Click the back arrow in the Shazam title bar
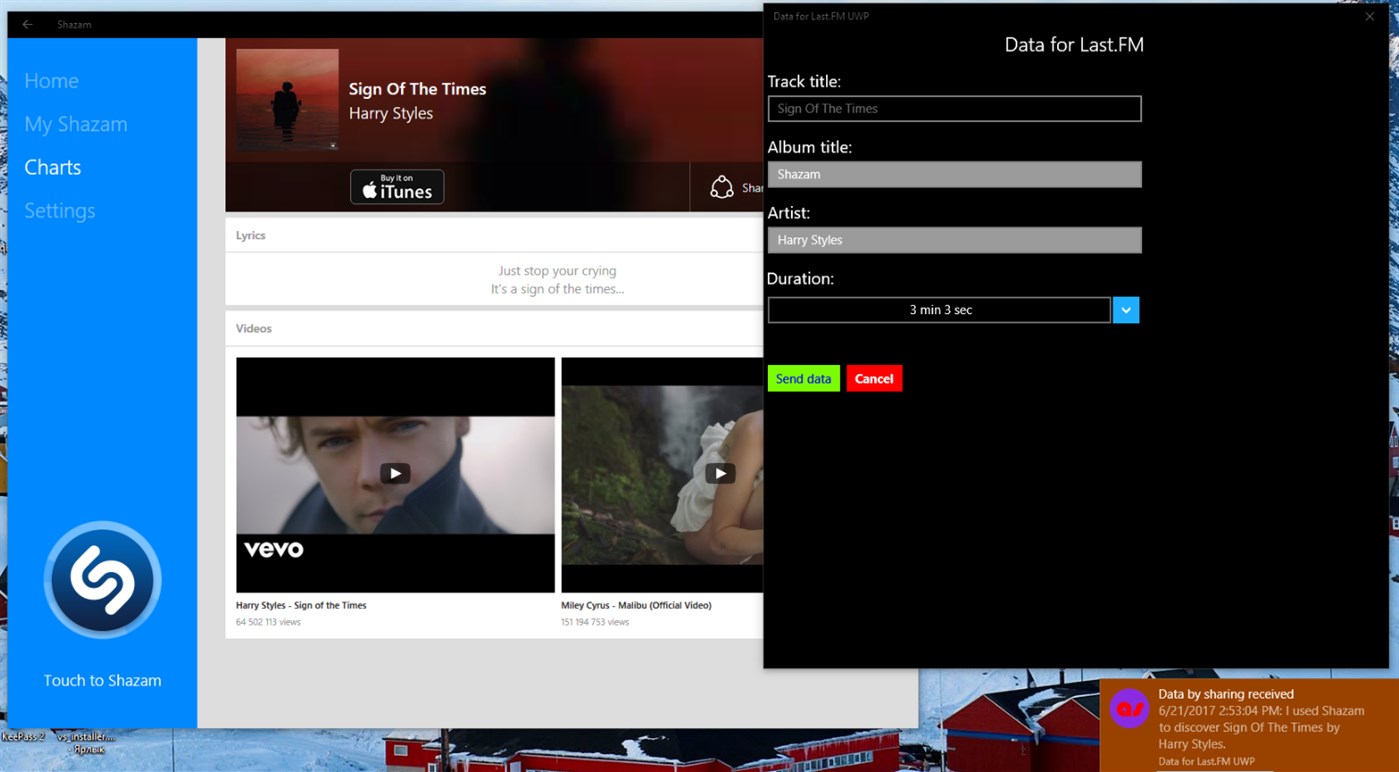This screenshot has width=1399, height=772. tap(26, 24)
